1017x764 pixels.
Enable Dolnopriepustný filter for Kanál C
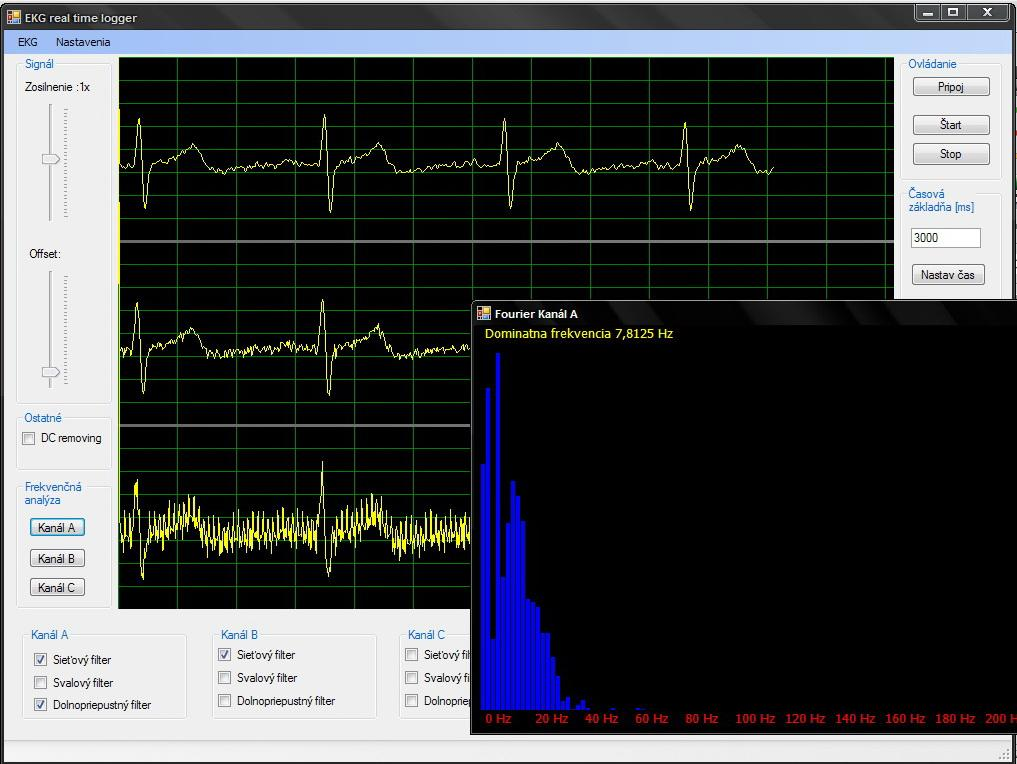[x=411, y=700]
